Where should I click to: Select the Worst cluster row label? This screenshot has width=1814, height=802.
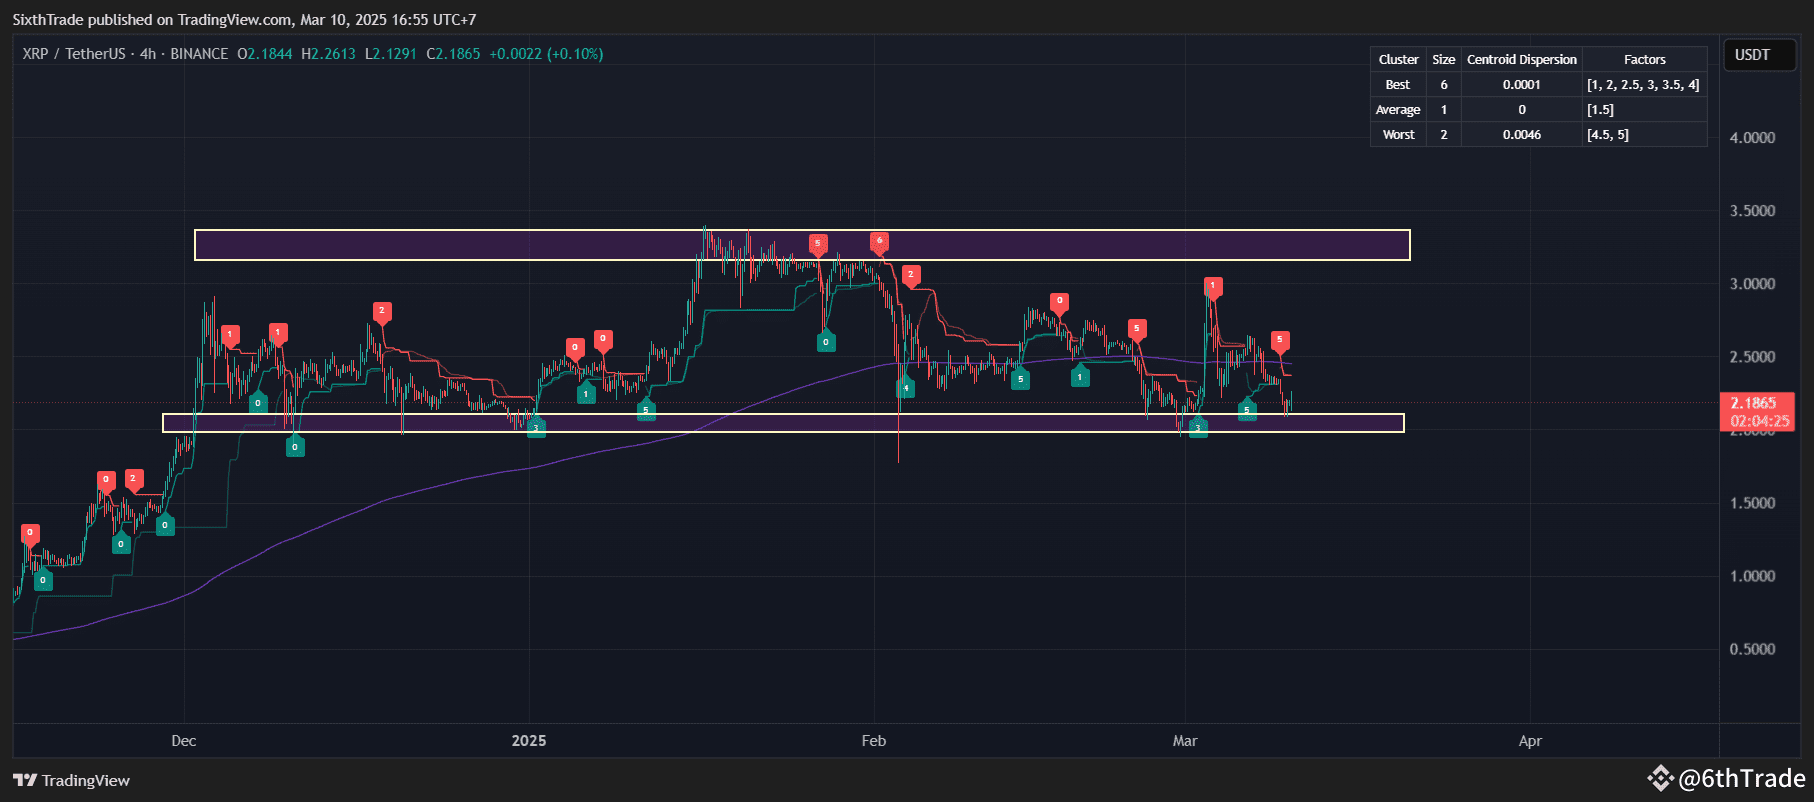(1397, 135)
